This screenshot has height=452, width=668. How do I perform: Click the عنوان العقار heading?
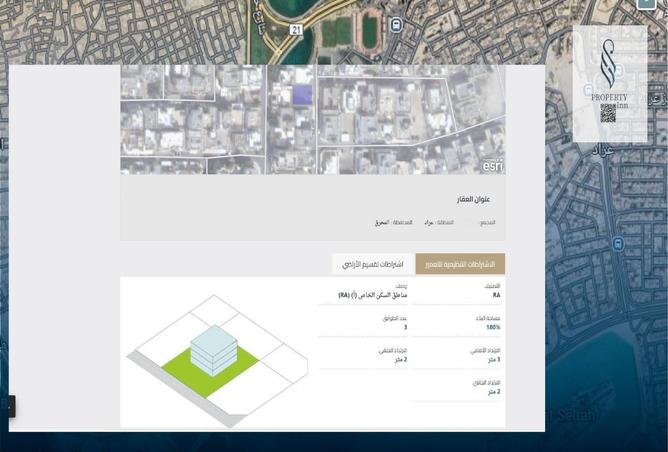[x=474, y=199]
